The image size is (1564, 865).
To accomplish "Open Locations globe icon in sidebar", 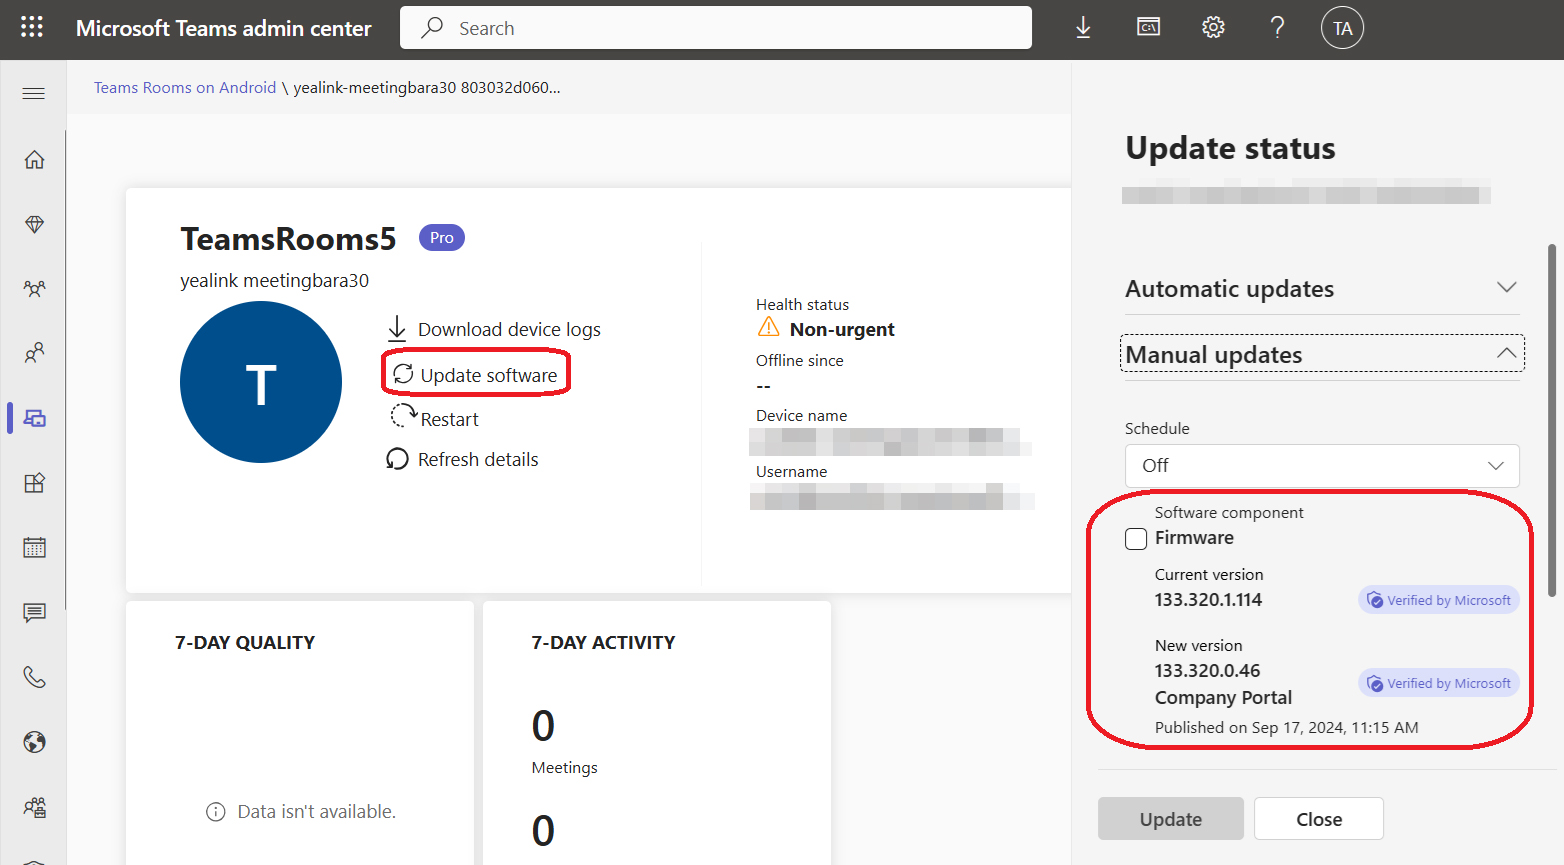I will pos(34,742).
